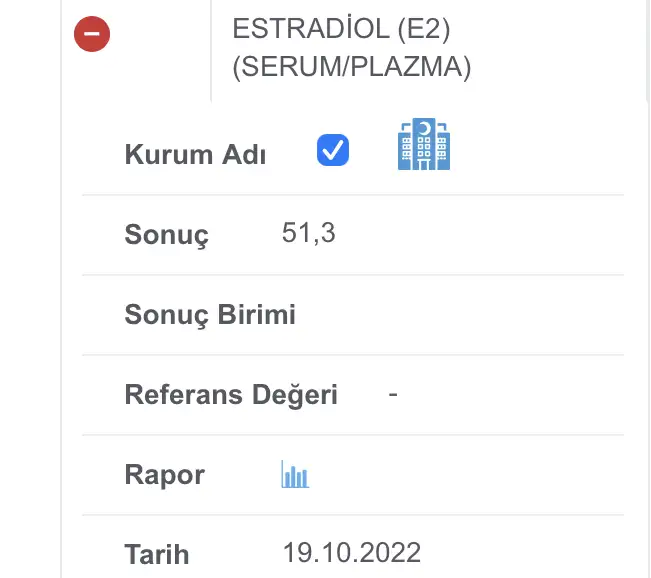Click the result value 51,3
The width and height of the screenshot is (651, 578).
[x=309, y=234]
